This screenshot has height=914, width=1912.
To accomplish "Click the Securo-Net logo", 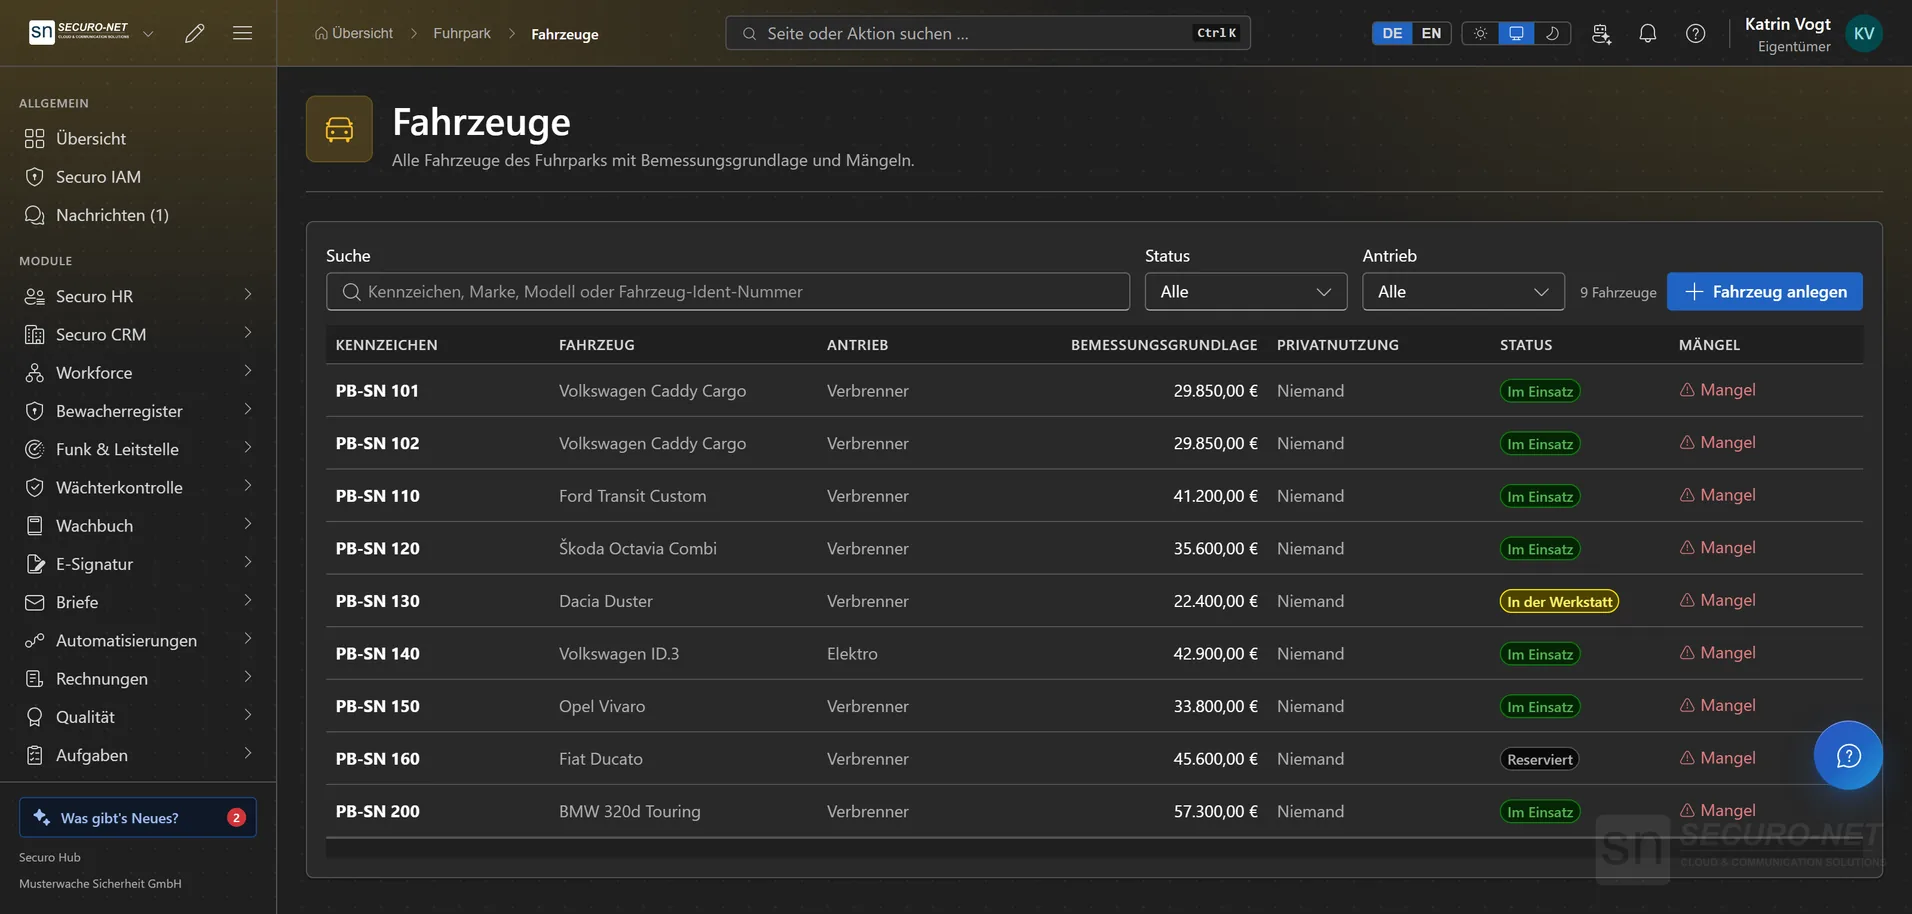I will click(x=80, y=32).
